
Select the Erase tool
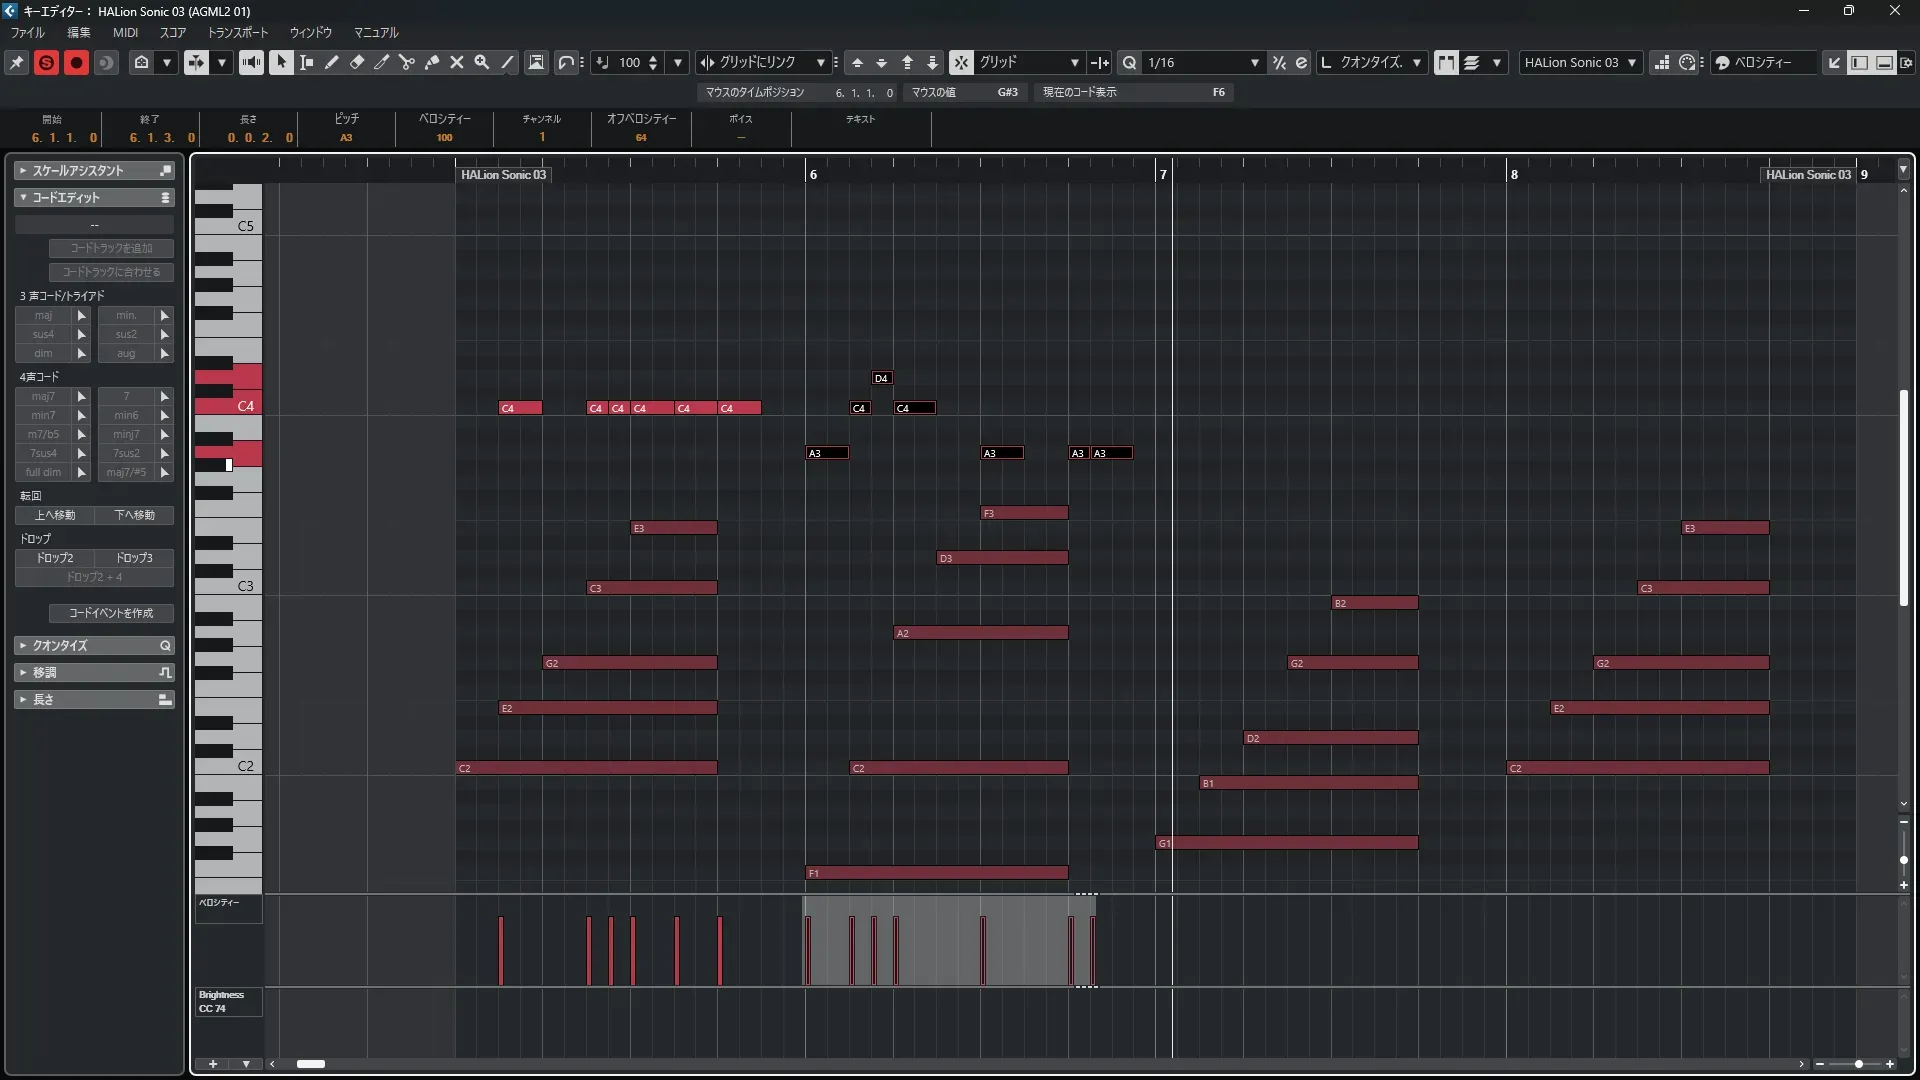356,62
